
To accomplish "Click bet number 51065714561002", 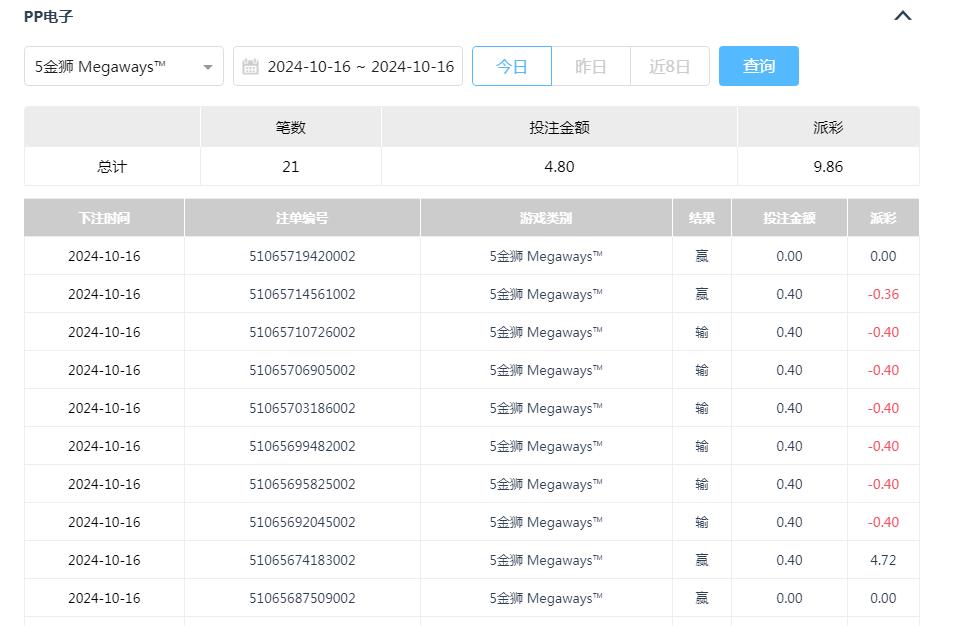I will point(302,294).
